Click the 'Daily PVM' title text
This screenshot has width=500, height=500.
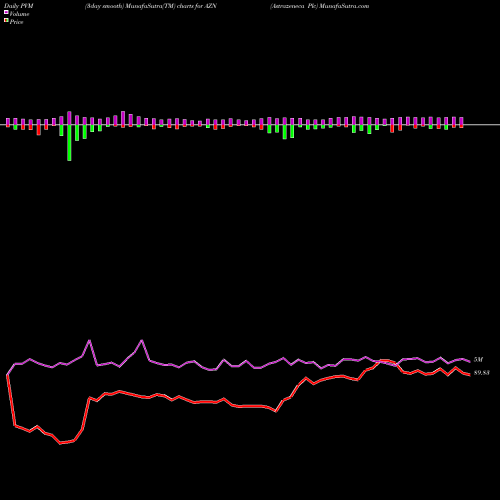[19, 6]
